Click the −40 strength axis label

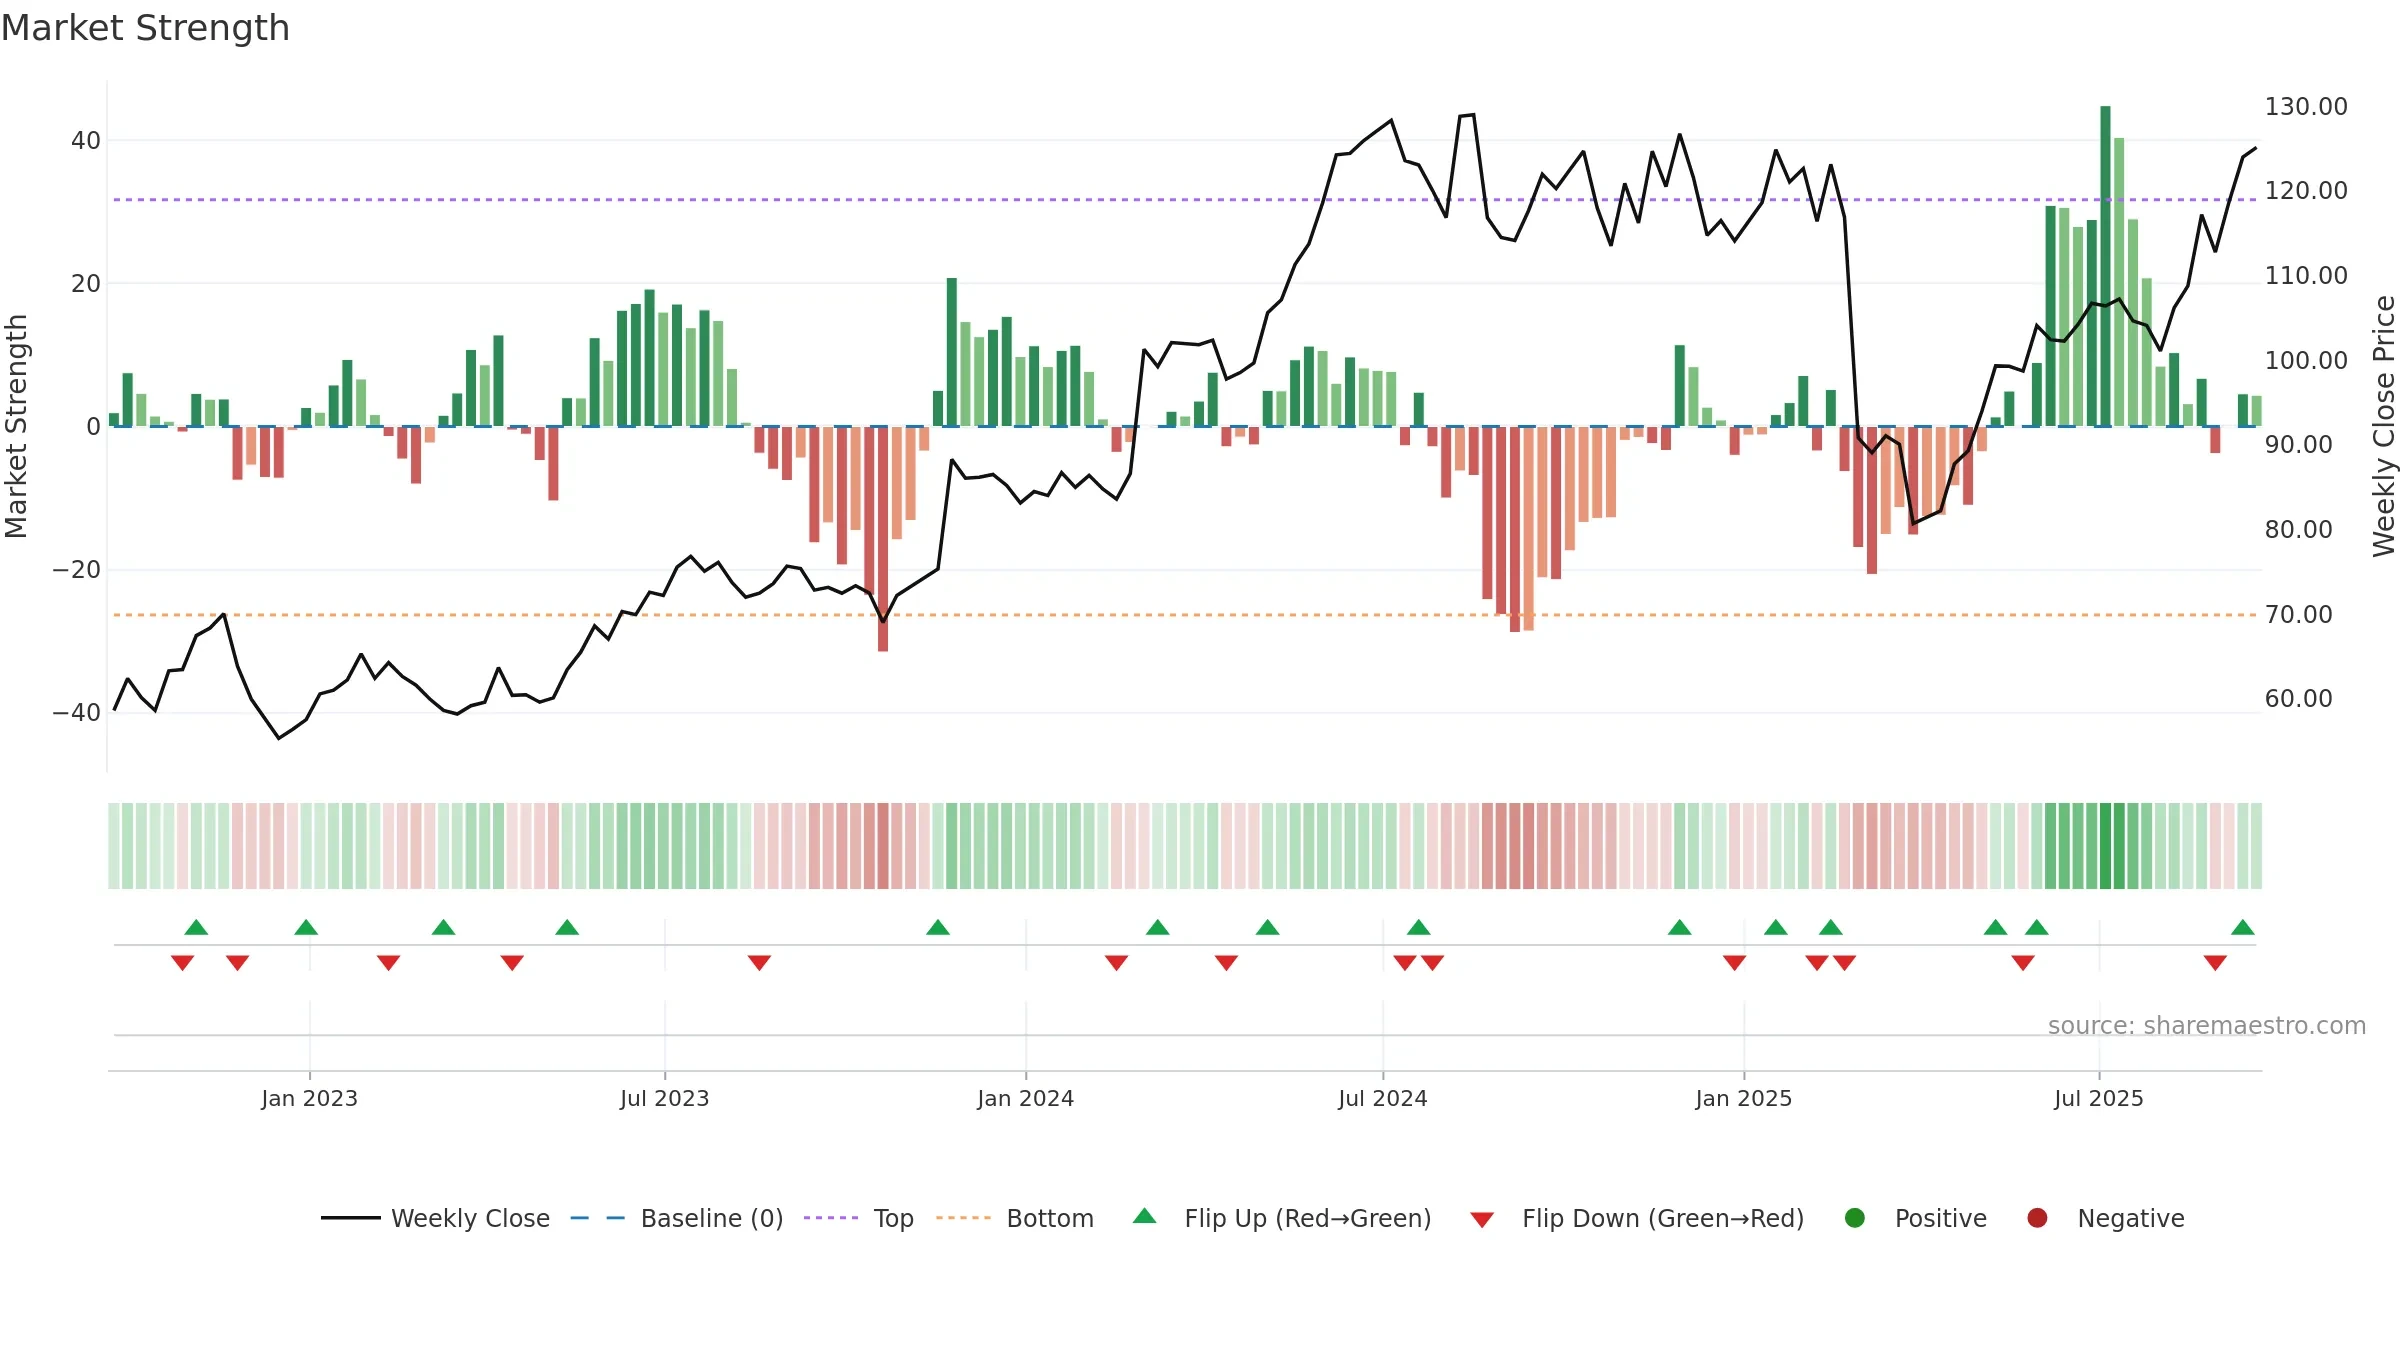coord(77,713)
